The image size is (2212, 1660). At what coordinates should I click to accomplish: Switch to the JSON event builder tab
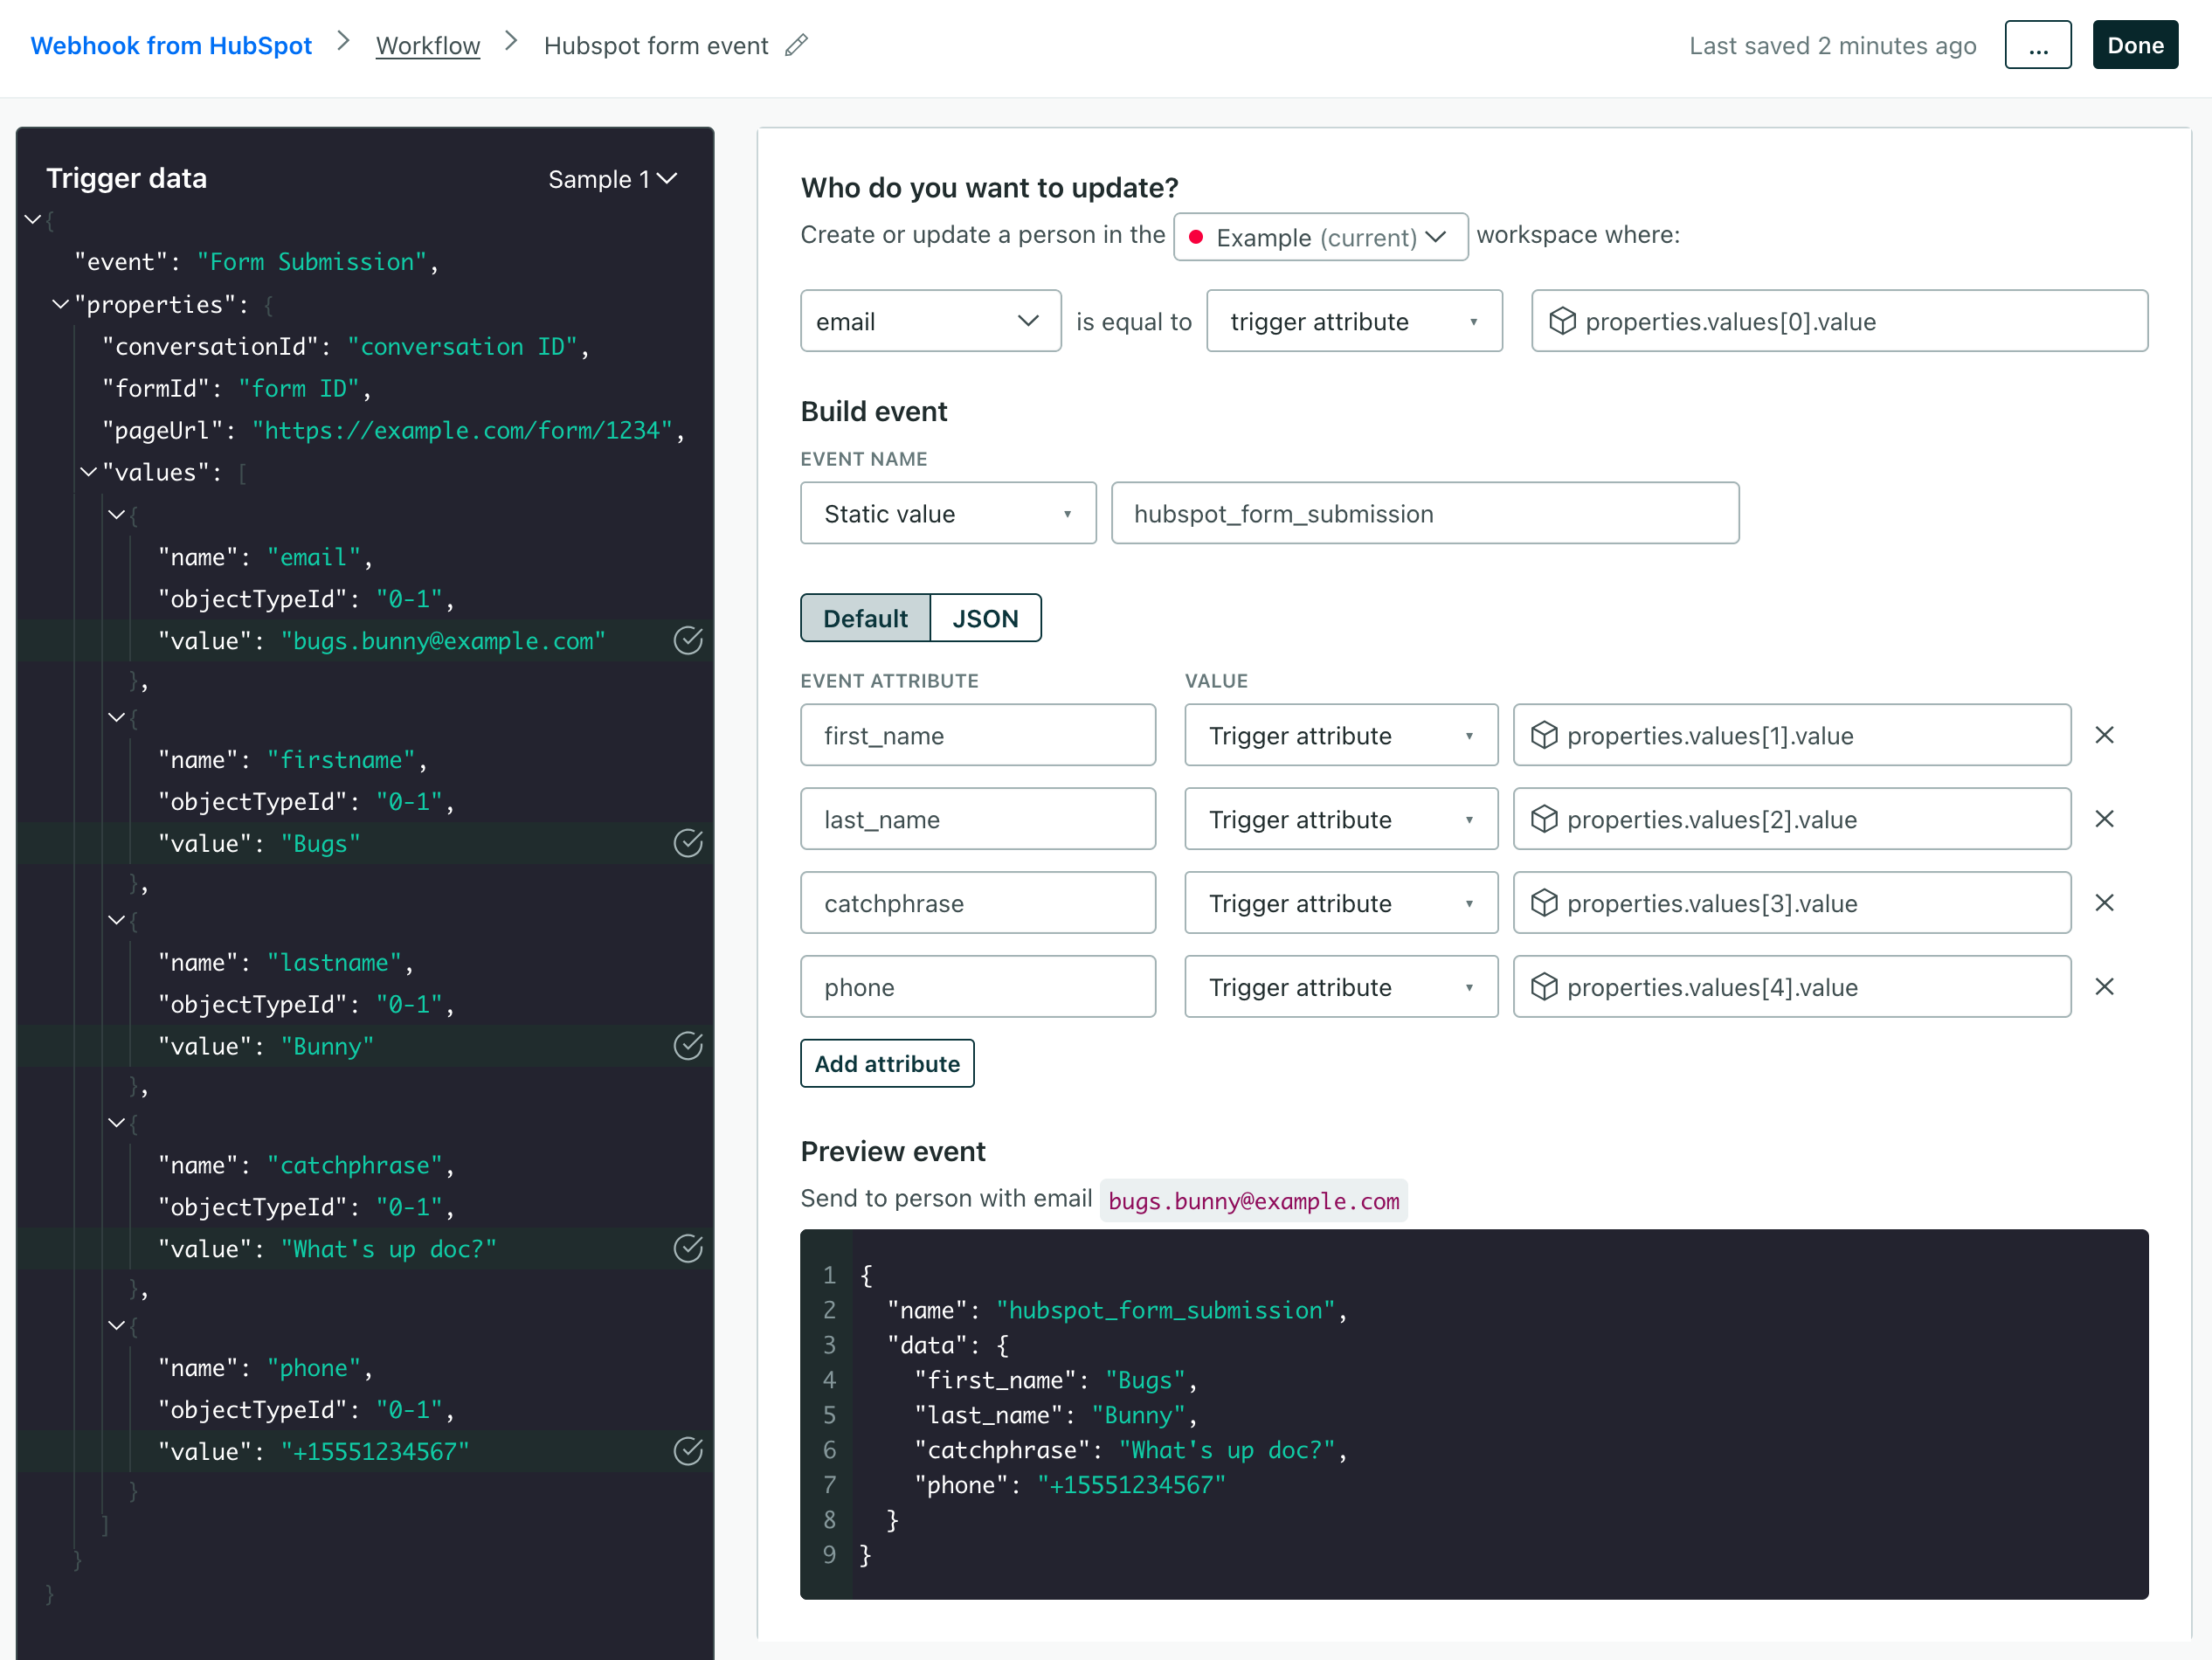(985, 618)
